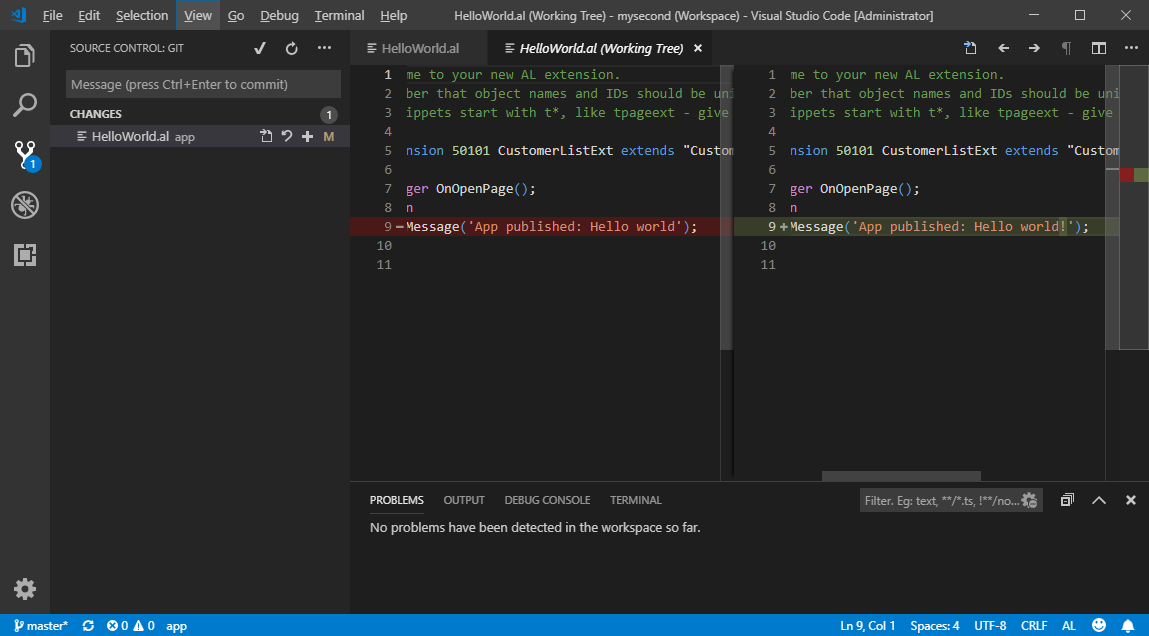Open the Terminal menu
Viewport: 1149px width, 636px height.
click(339, 16)
